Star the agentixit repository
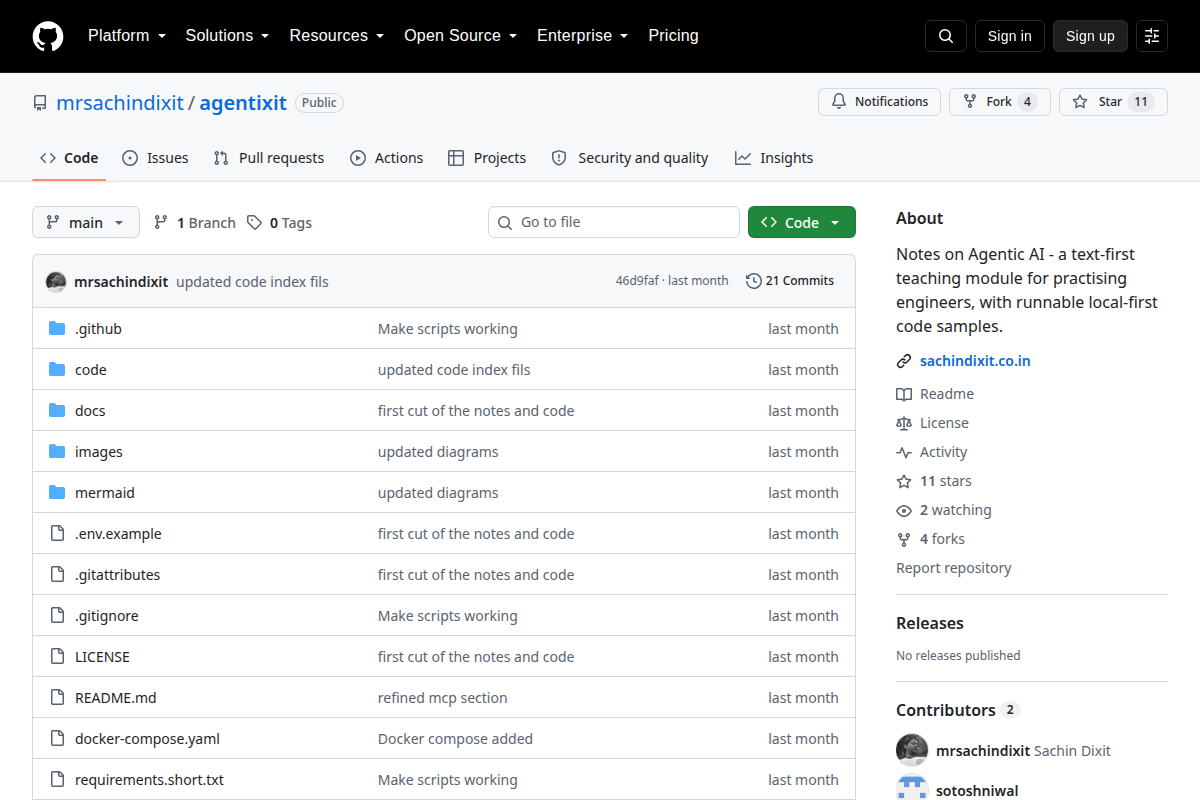1200x800 pixels. pos(1113,102)
